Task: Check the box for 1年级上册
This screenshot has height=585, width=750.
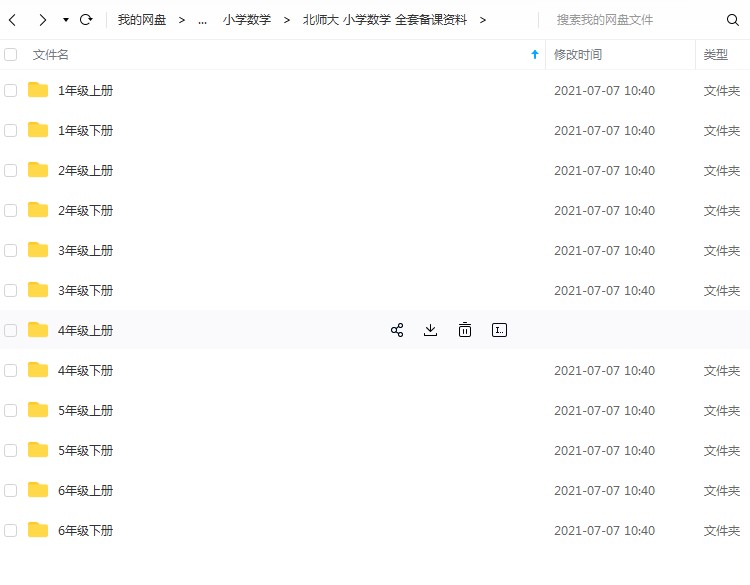Action: pos(11,90)
